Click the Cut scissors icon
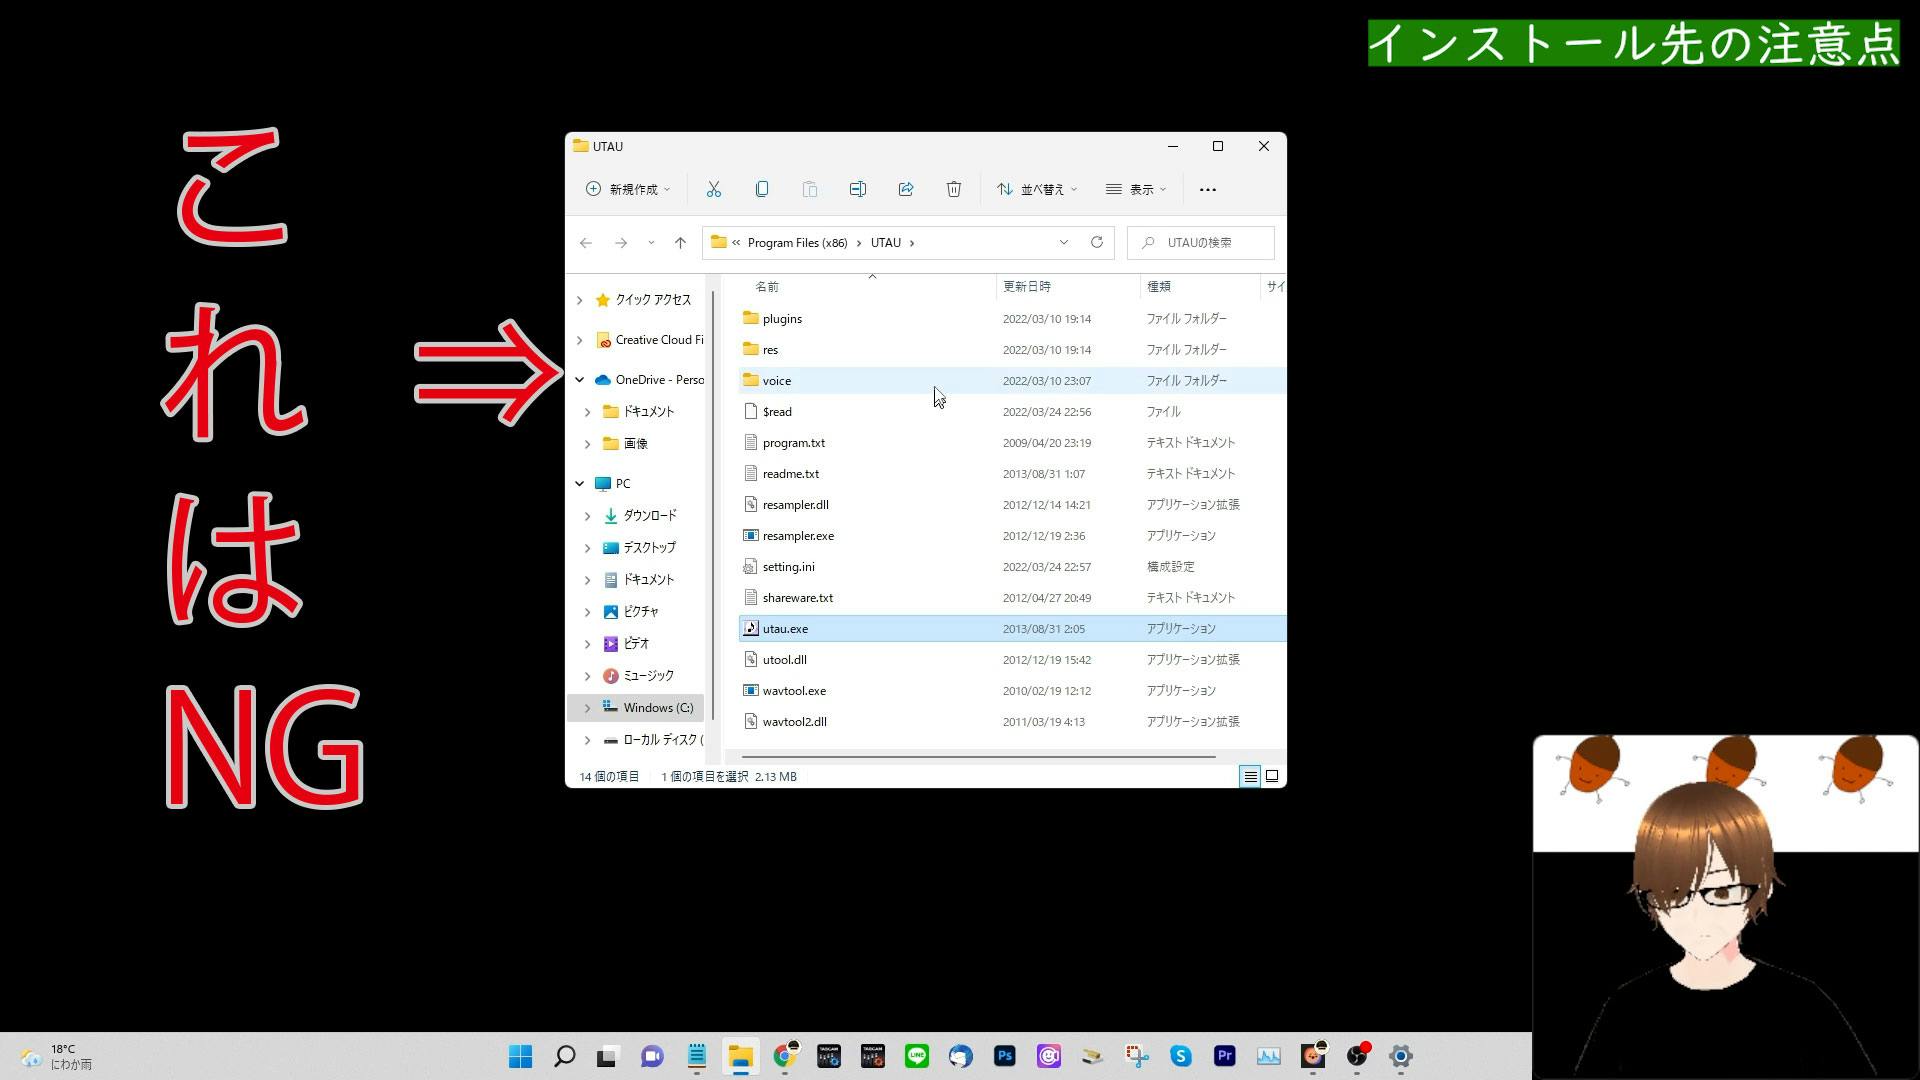The image size is (1920, 1080). point(713,189)
